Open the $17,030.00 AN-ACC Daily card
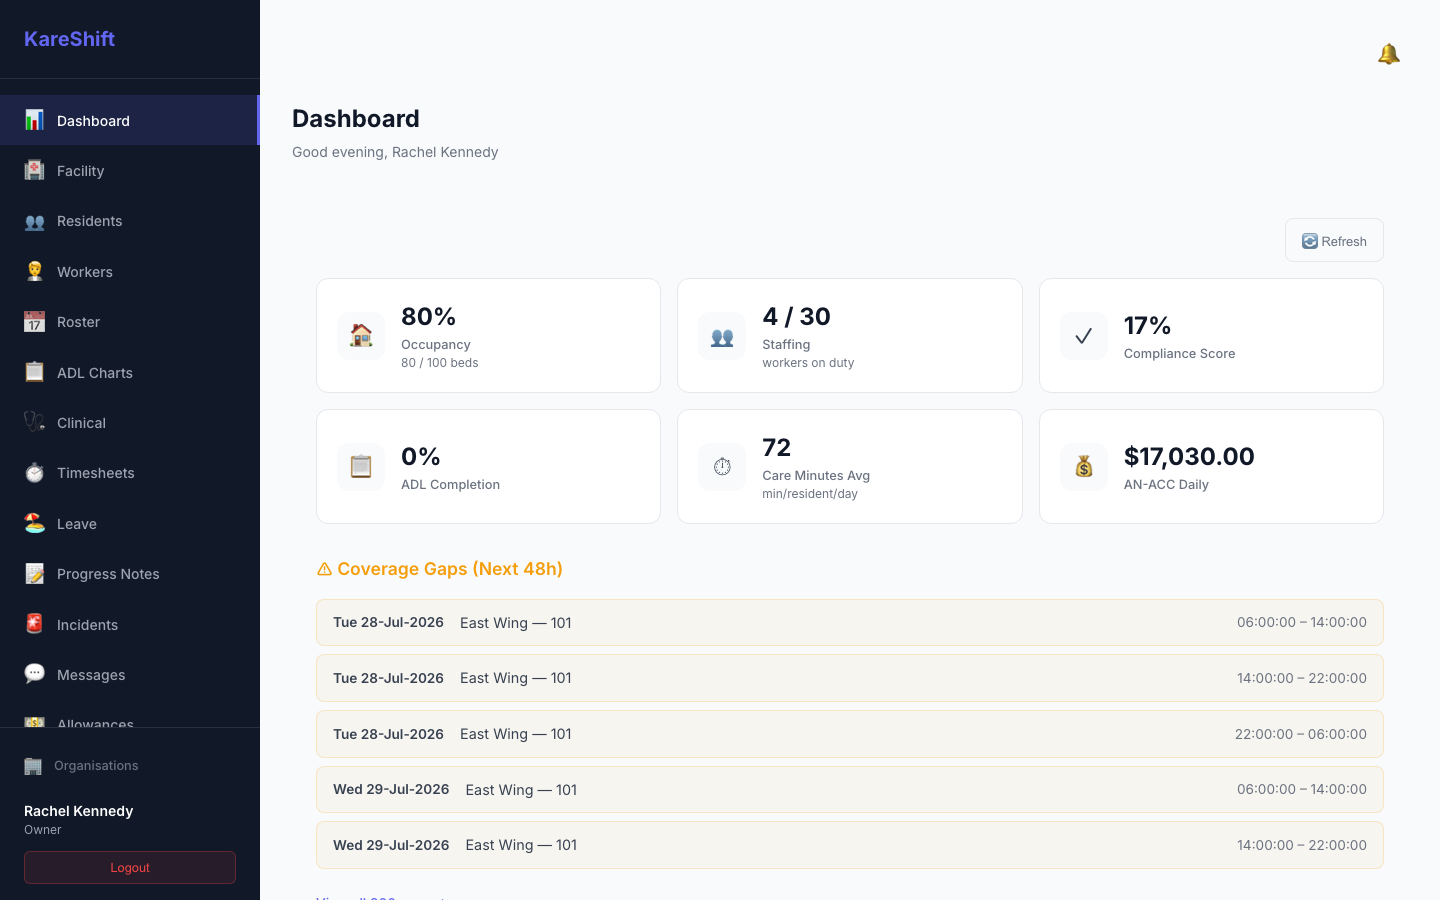 point(1211,466)
